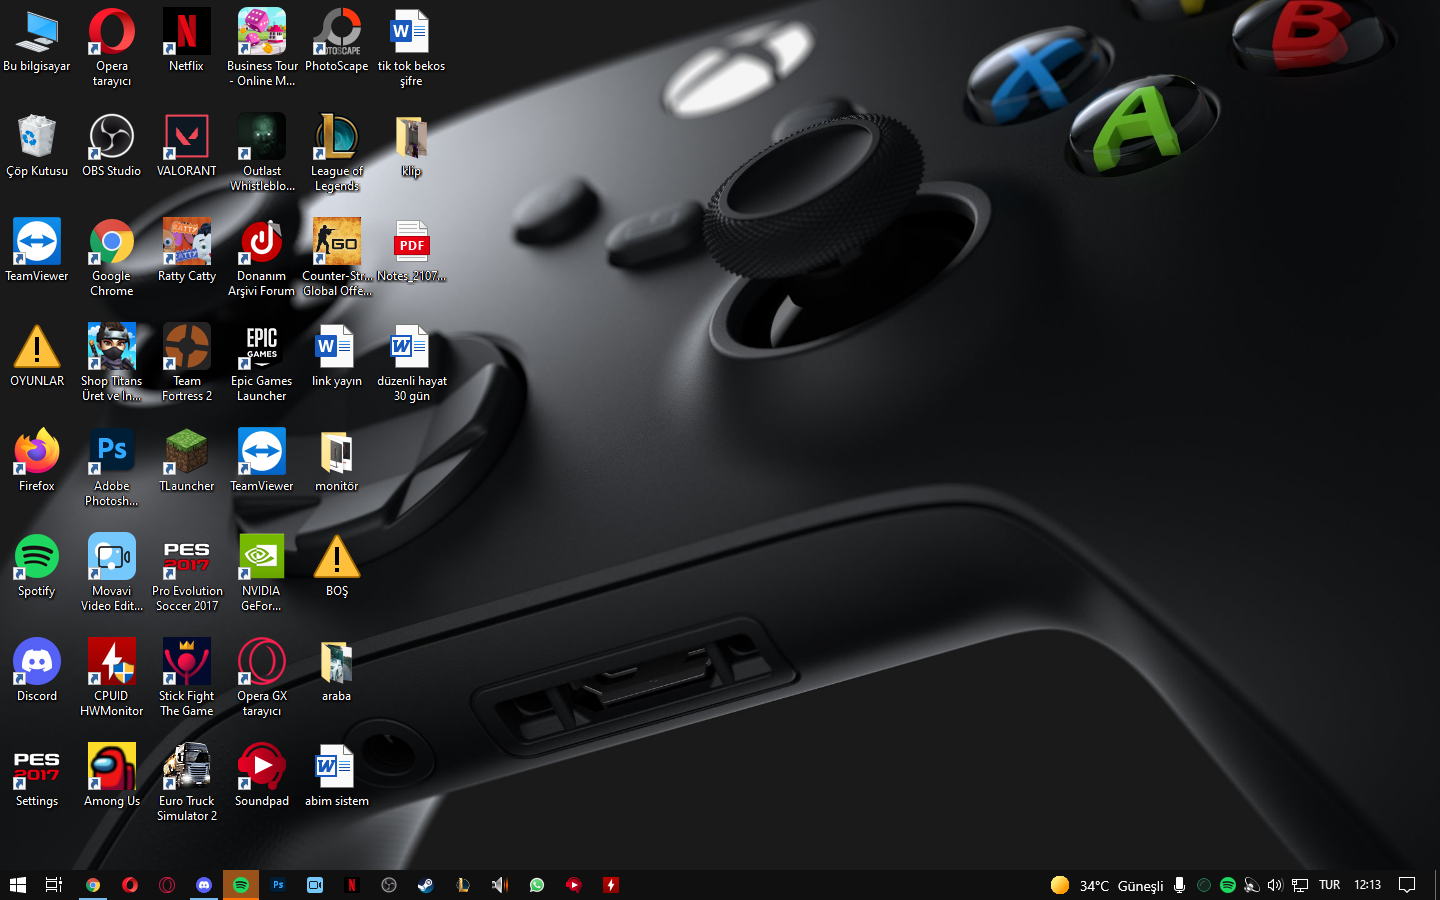The image size is (1440, 900).
Task: Change the TUR input language
Action: click(1329, 885)
